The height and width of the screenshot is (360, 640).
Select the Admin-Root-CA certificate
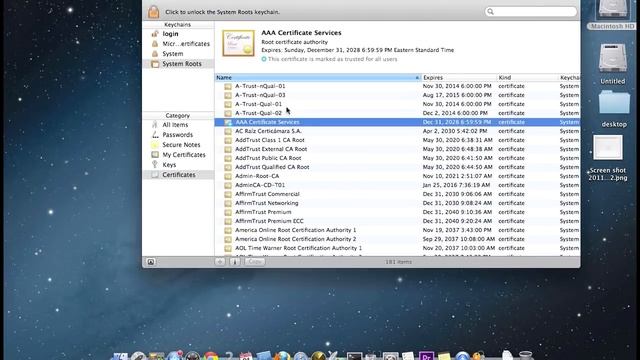point(397,176)
